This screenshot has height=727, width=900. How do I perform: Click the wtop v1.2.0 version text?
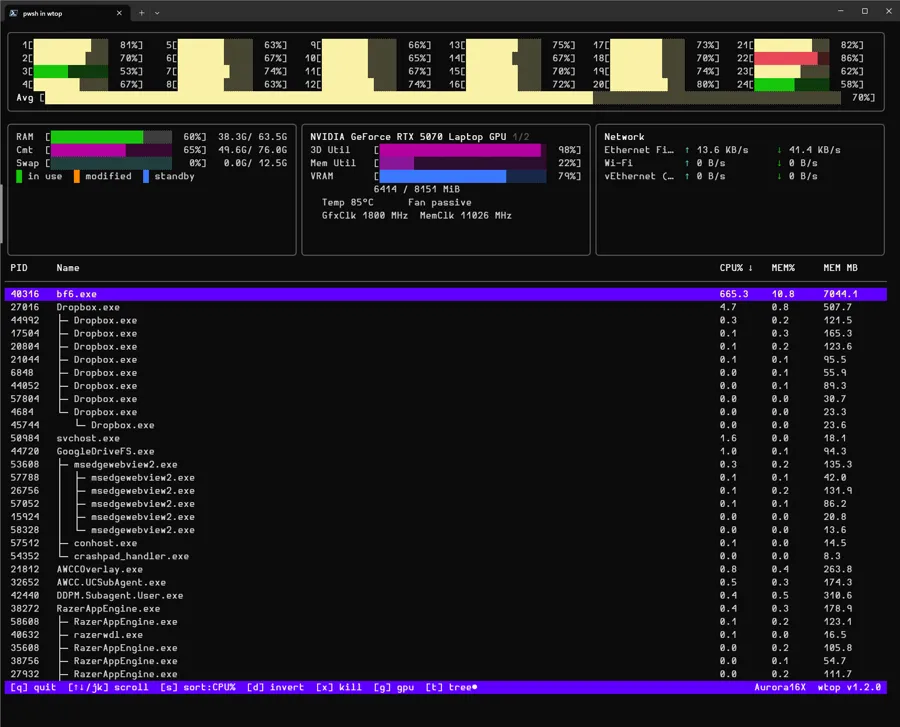tap(849, 687)
